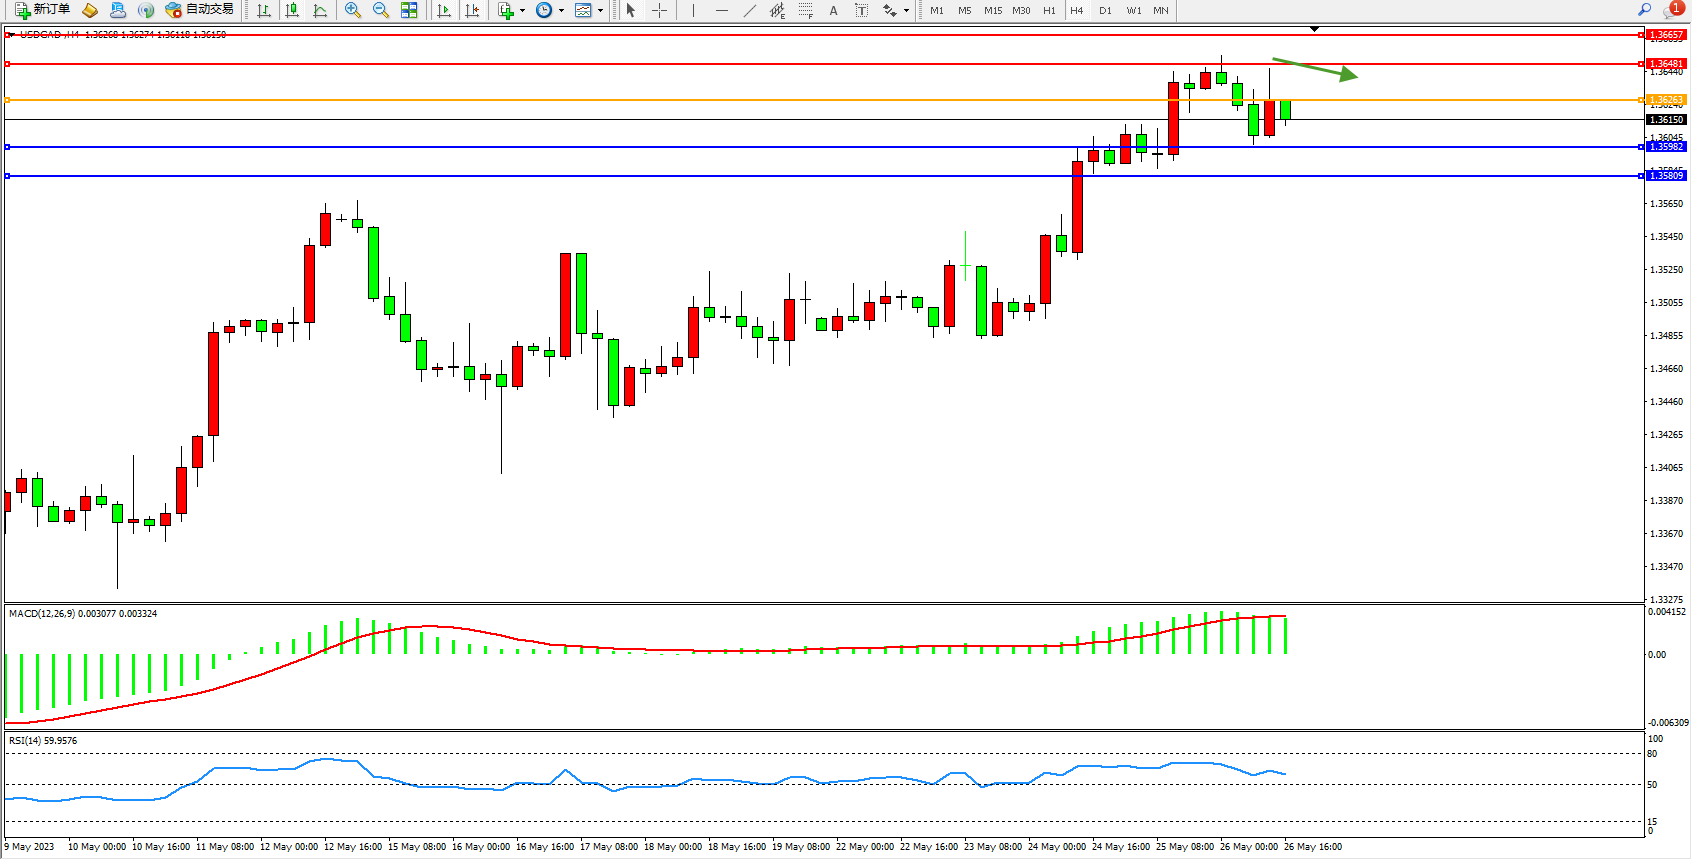
Task: Switch chart to line chart mode
Action: pyautogui.click(x=320, y=10)
